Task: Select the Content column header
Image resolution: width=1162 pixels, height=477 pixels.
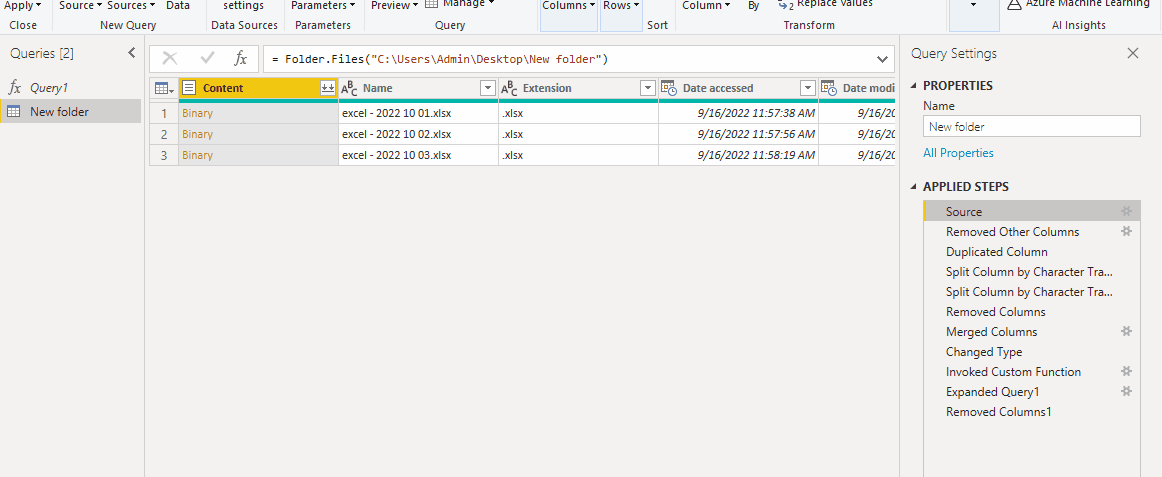Action: (x=259, y=88)
